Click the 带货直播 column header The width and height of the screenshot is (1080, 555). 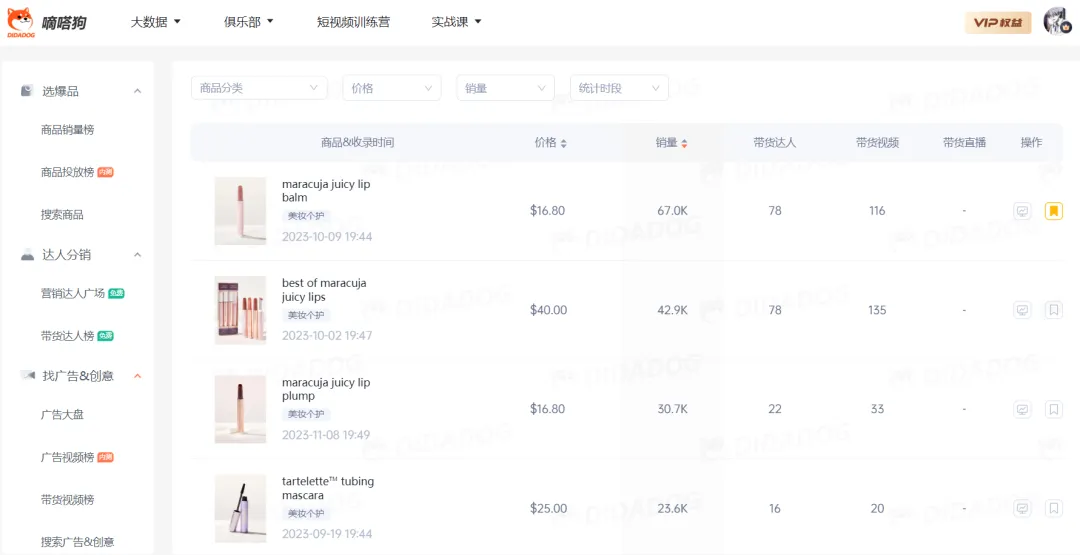(x=964, y=143)
